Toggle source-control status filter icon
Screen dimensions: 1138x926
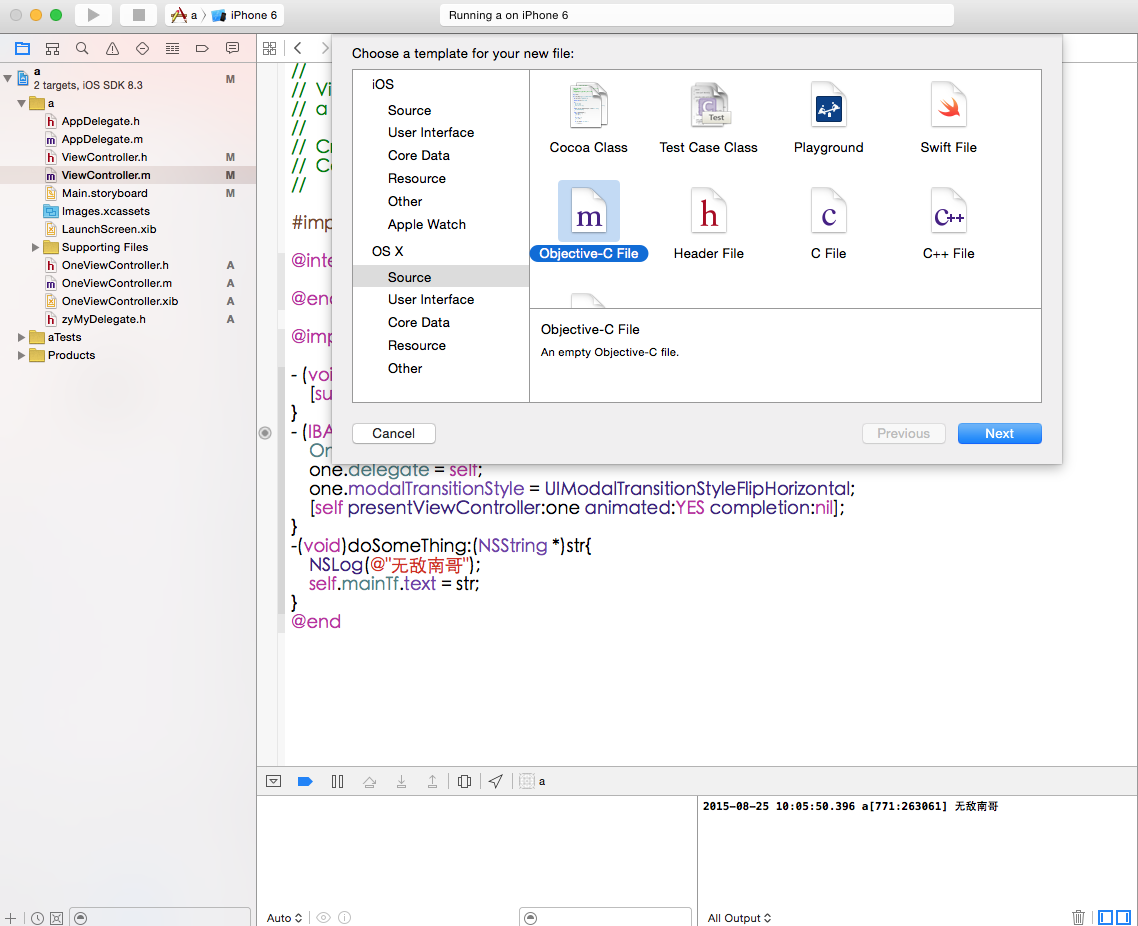point(57,918)
